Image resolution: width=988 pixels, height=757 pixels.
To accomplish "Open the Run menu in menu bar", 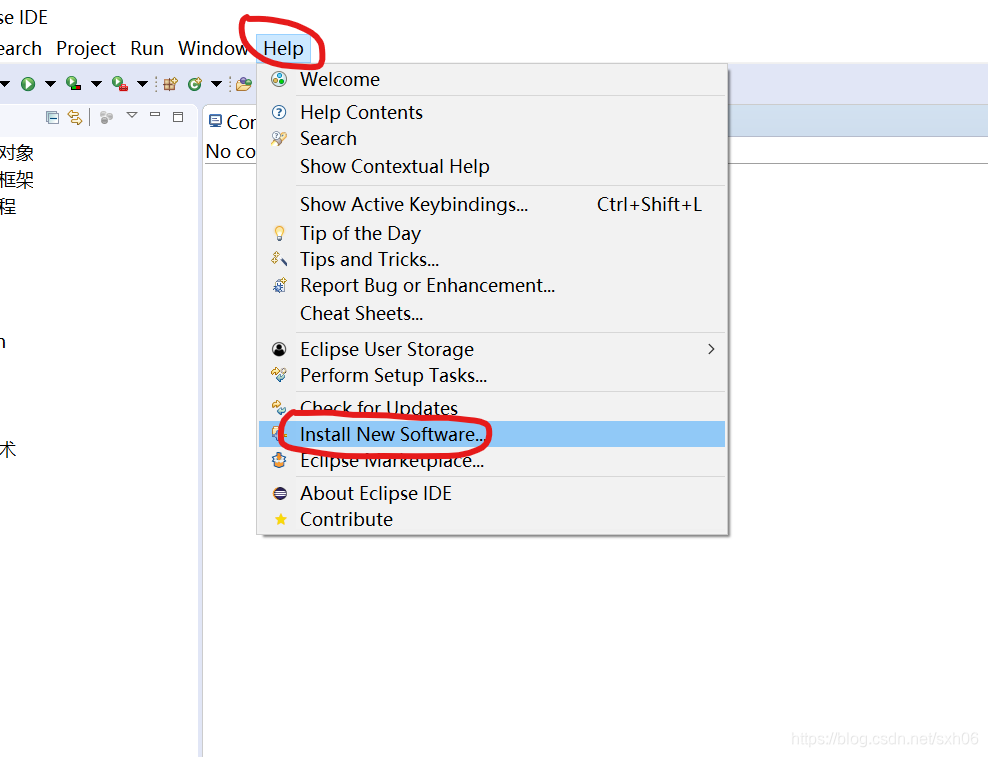I will [147, 49].
